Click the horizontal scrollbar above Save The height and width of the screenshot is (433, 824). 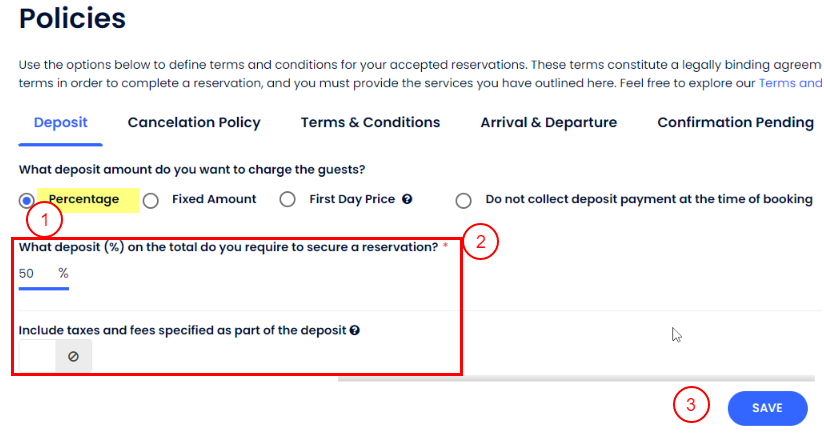tap(580, 380)
